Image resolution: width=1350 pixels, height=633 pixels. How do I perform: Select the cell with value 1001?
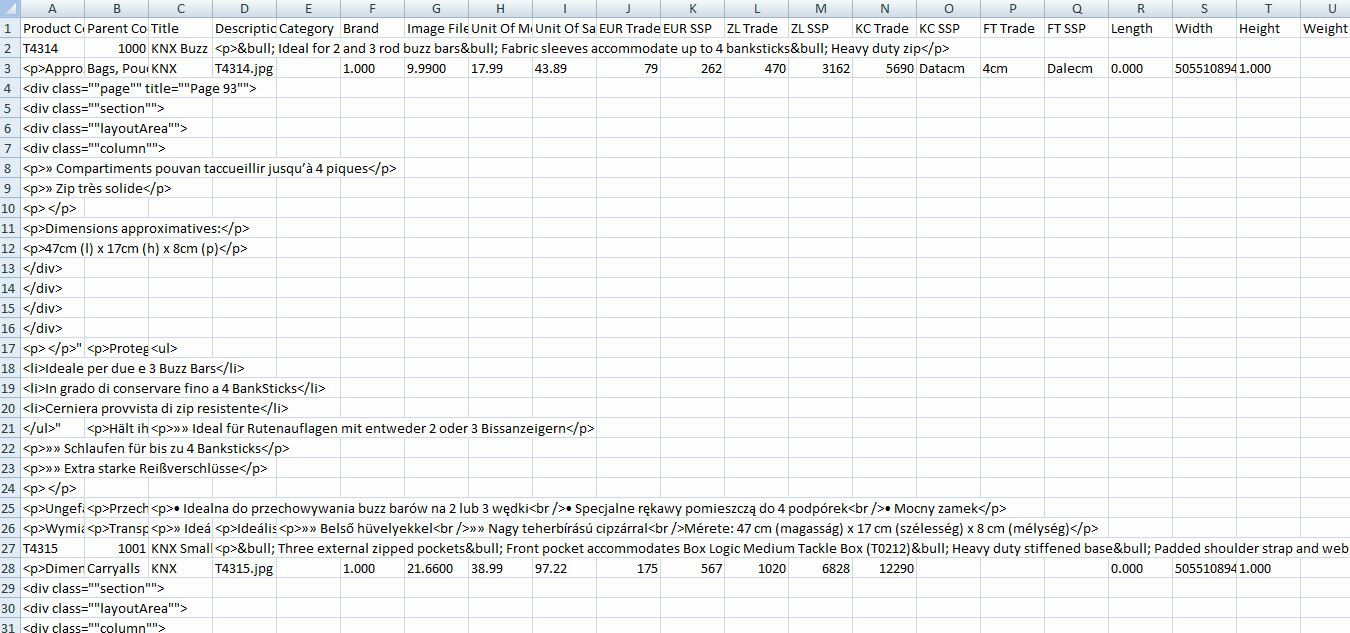click(116, 548)
